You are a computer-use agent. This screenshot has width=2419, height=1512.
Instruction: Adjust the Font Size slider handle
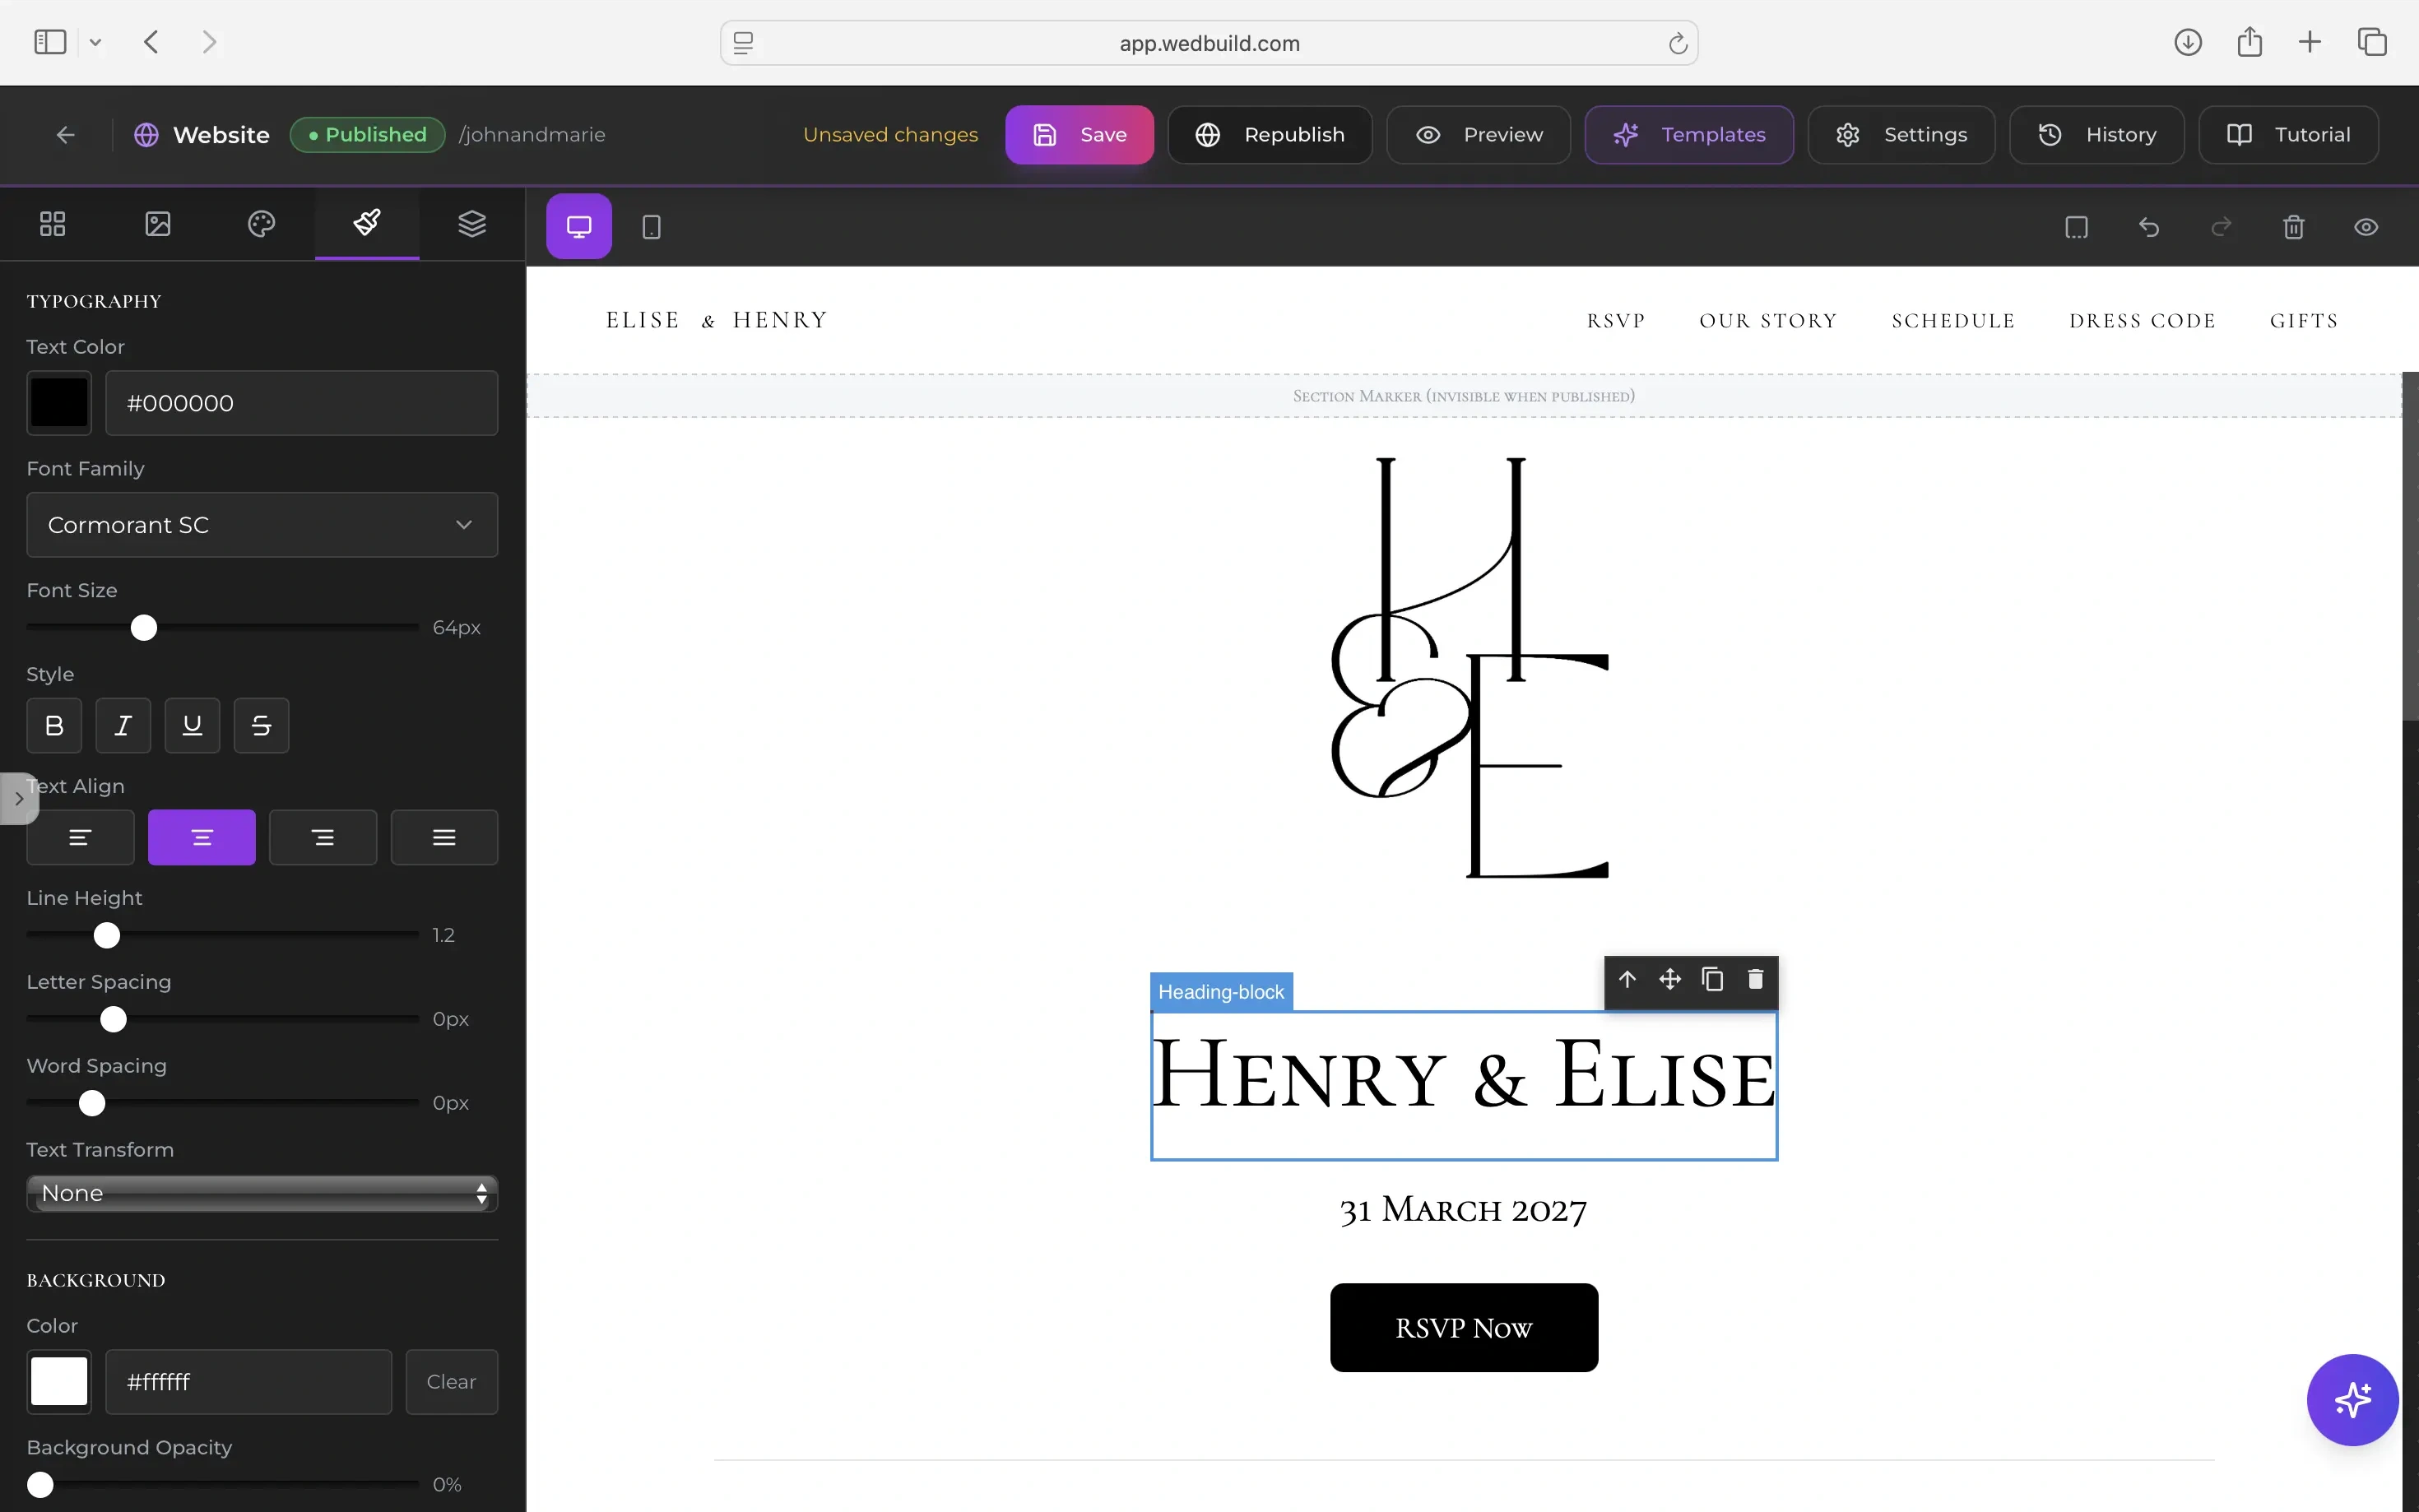(144, 628)
